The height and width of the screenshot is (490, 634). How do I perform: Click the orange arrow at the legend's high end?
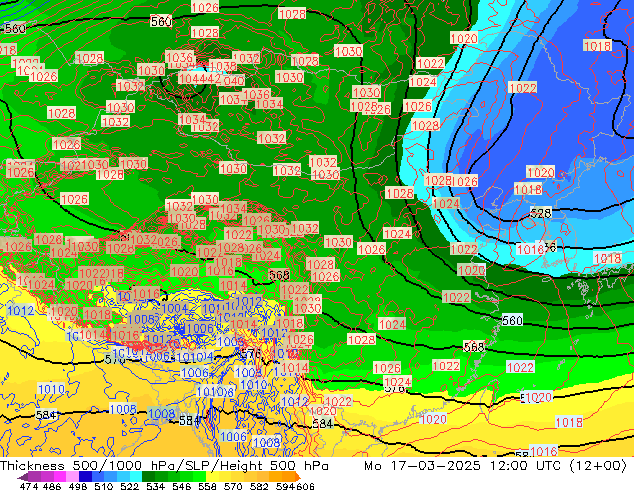pyautogui.click(x=298, y=477)
